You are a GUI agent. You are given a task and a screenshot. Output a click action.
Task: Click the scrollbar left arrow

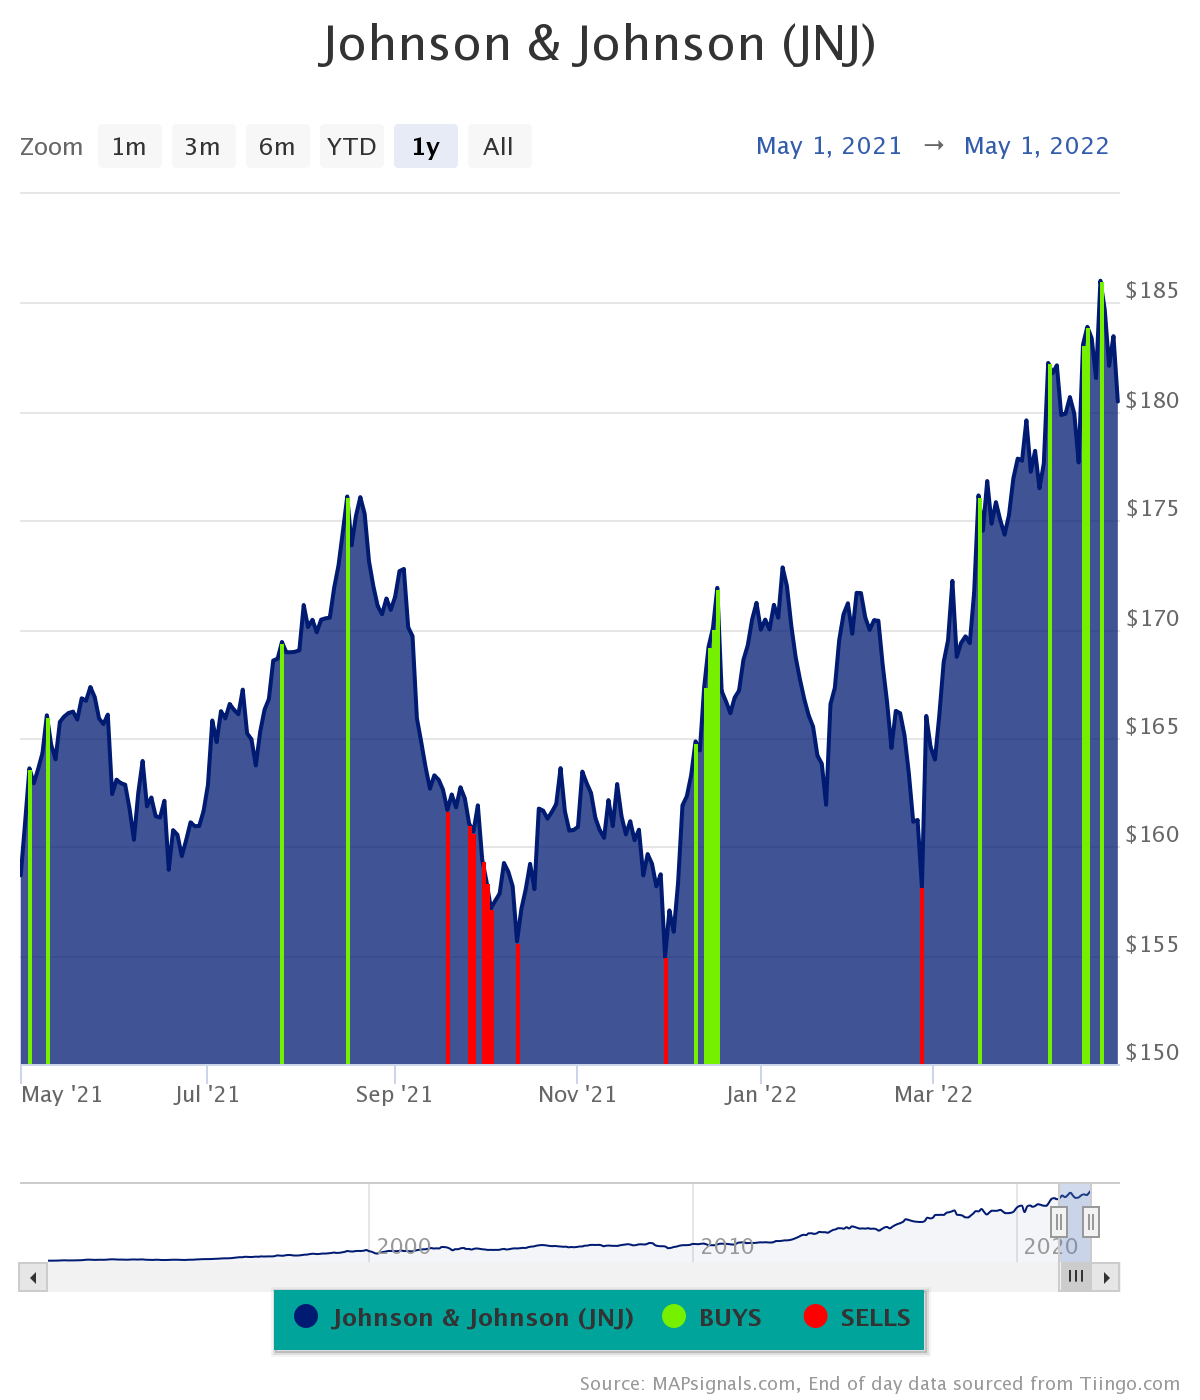pos(33,1277)
